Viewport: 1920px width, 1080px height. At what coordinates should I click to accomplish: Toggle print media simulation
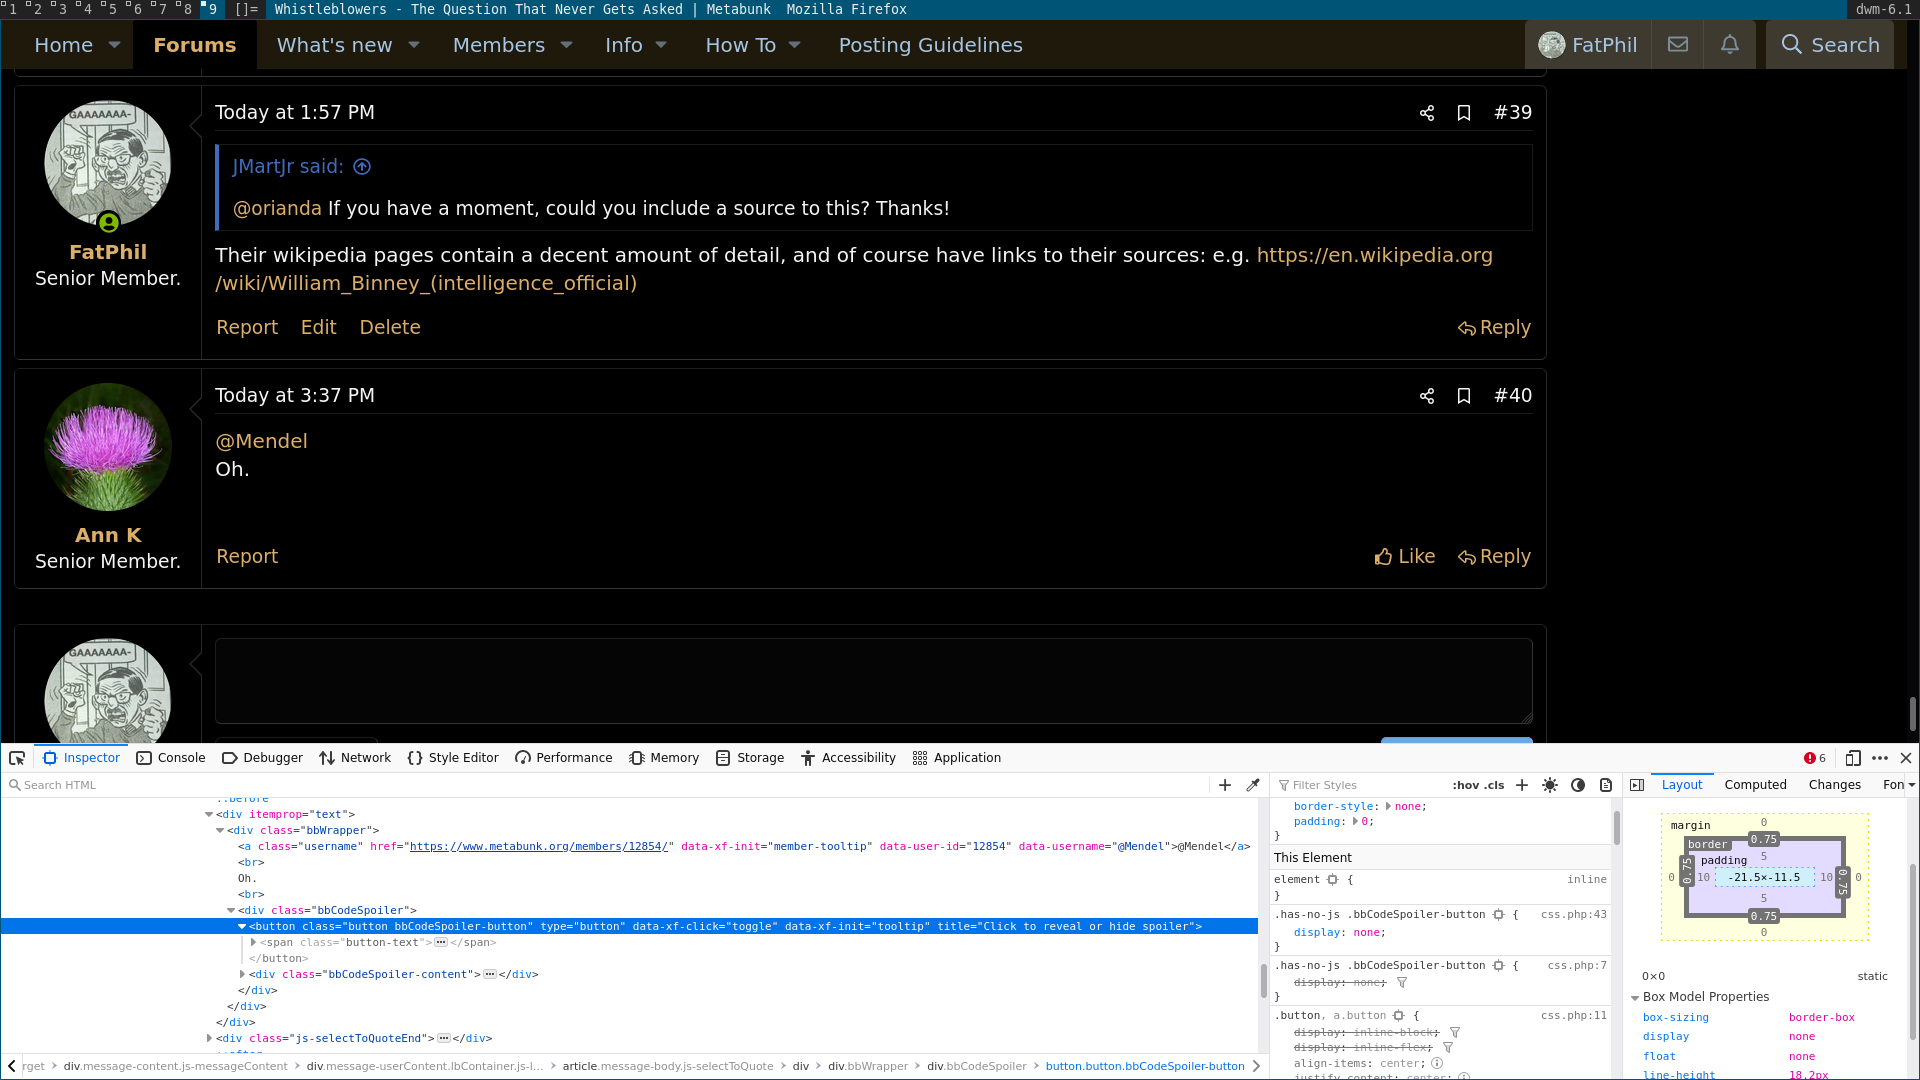coord(1606,785)
